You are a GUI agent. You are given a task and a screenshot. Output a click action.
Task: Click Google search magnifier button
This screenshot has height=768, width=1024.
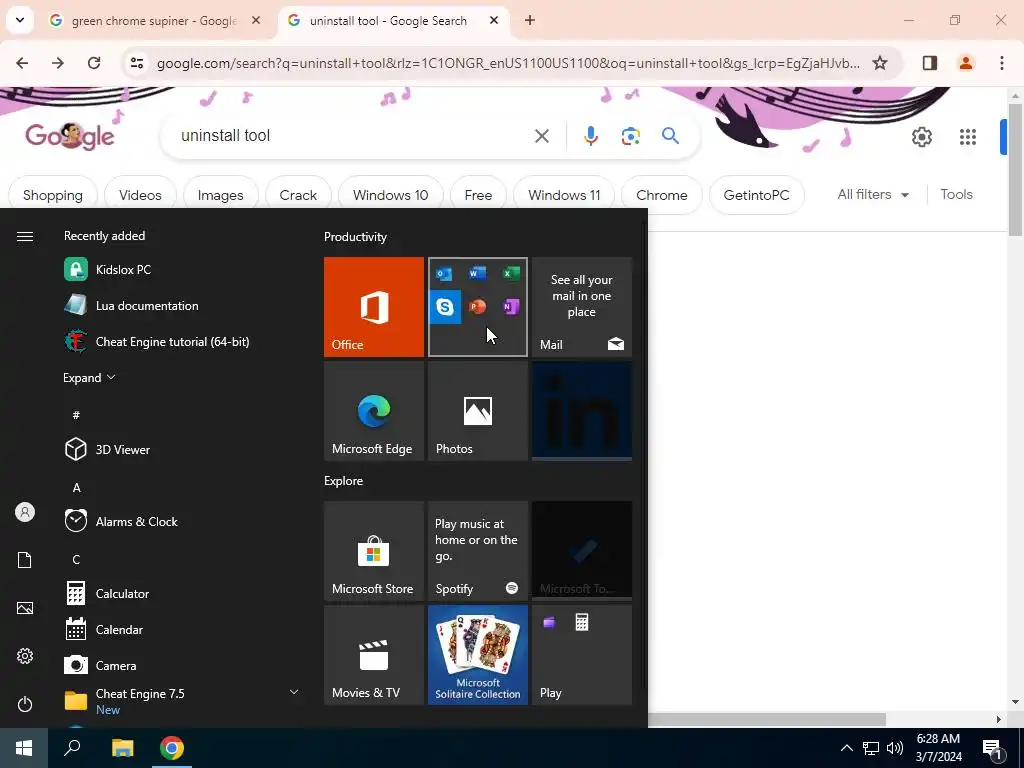(670, 136)
